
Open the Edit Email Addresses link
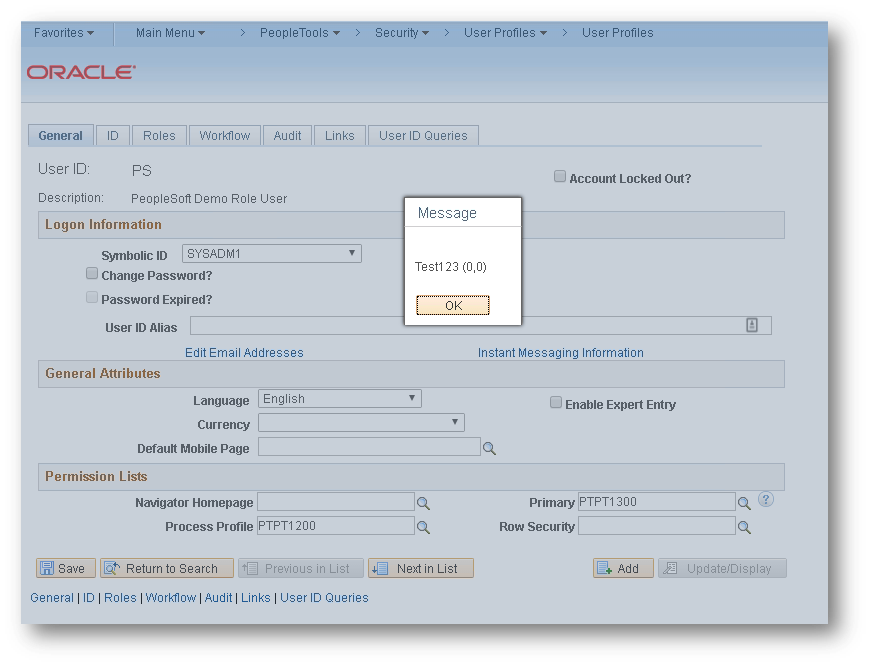click(244, 353)
